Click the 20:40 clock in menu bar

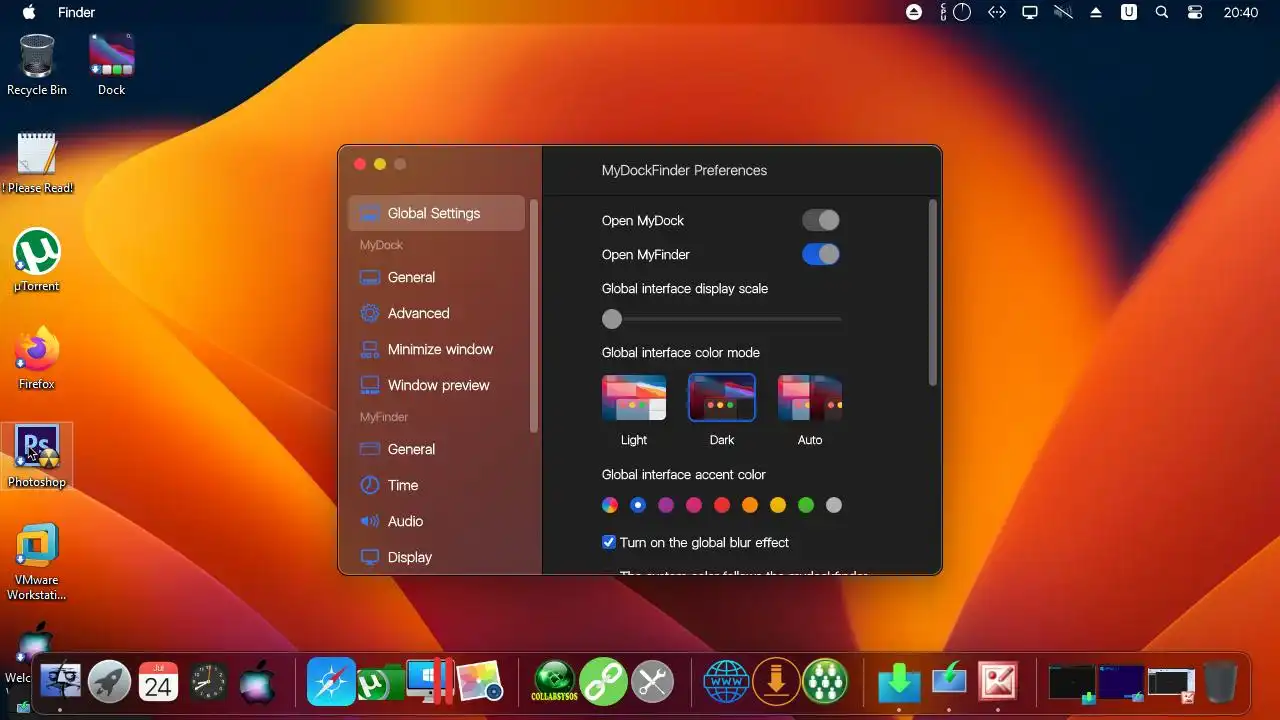(x=1240, y=13)
